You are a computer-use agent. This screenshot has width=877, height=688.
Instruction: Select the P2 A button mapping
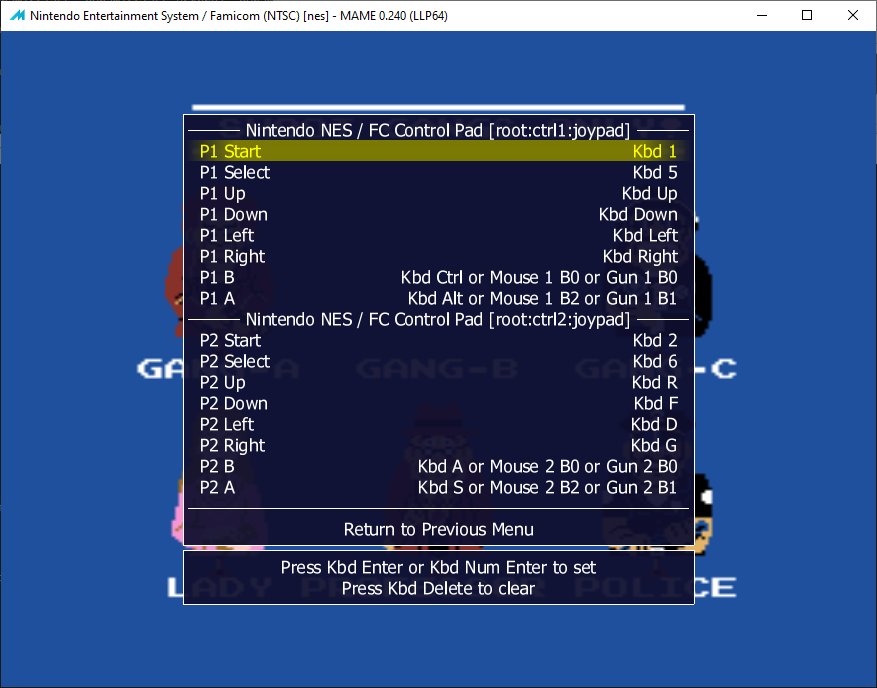[x=438, y=487]
